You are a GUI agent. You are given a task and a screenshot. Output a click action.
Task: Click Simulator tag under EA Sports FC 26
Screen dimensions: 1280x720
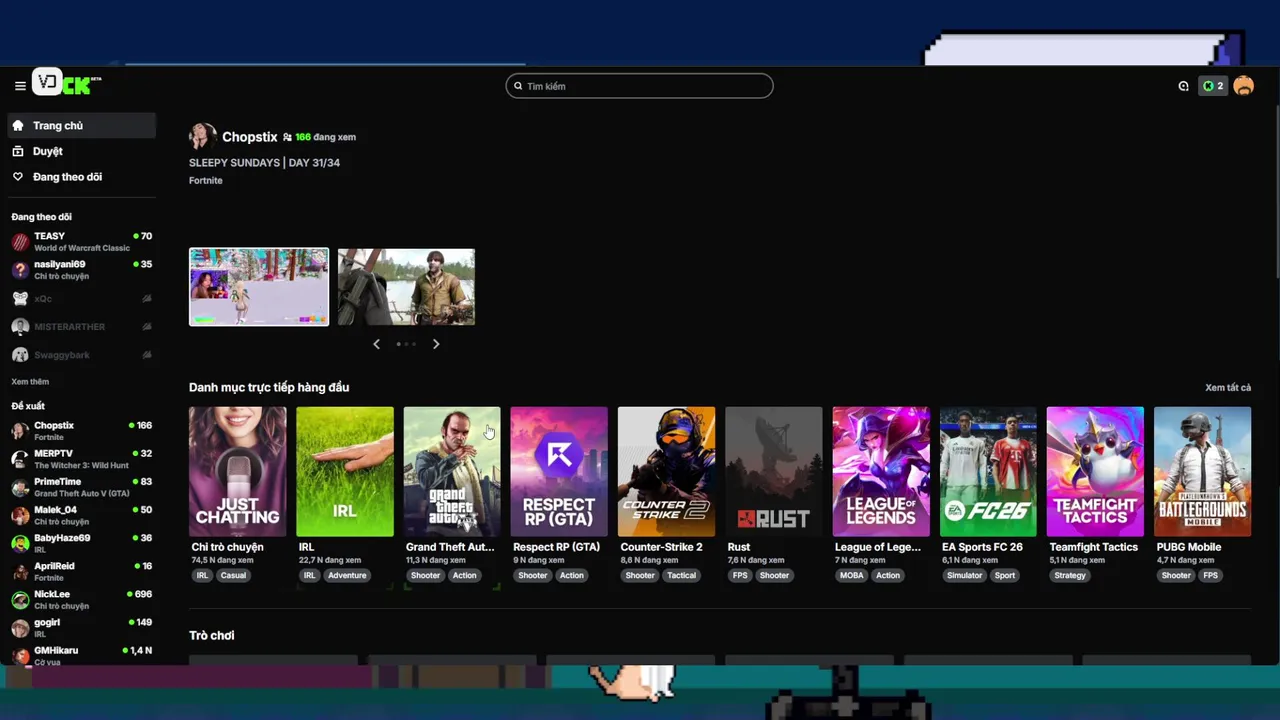[x=965, y=575]
